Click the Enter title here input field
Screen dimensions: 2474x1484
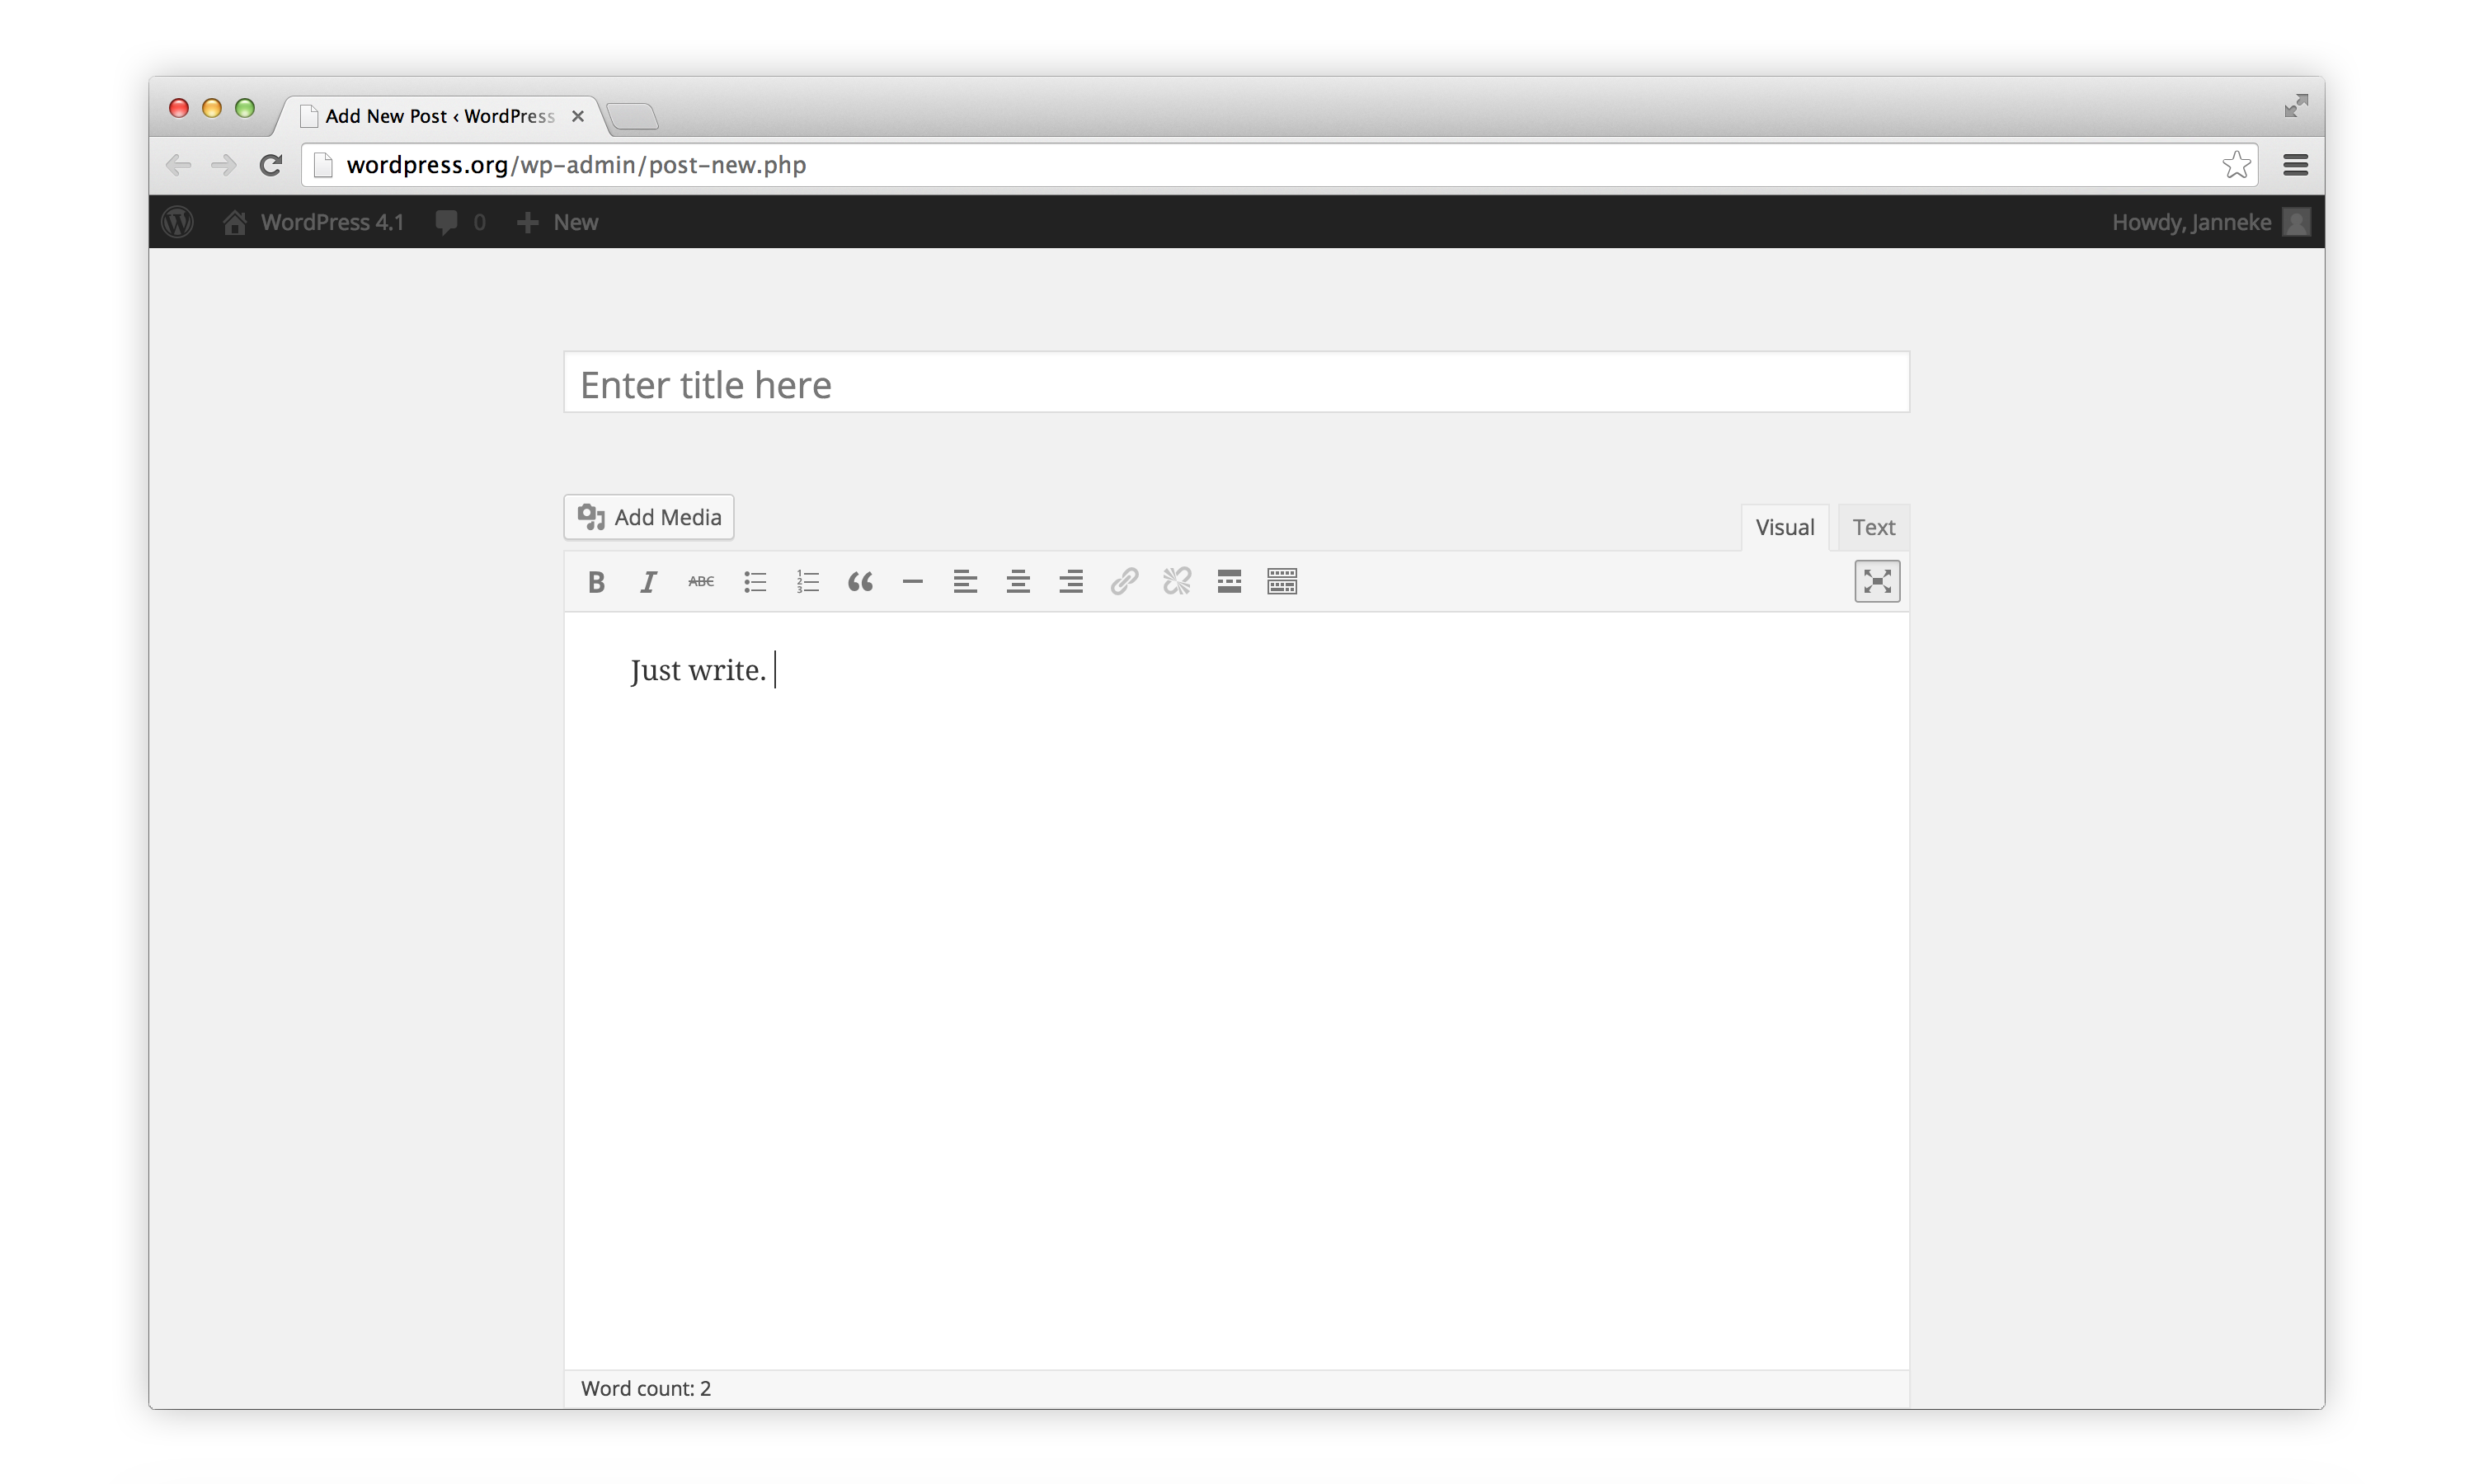click(1237, 383)
